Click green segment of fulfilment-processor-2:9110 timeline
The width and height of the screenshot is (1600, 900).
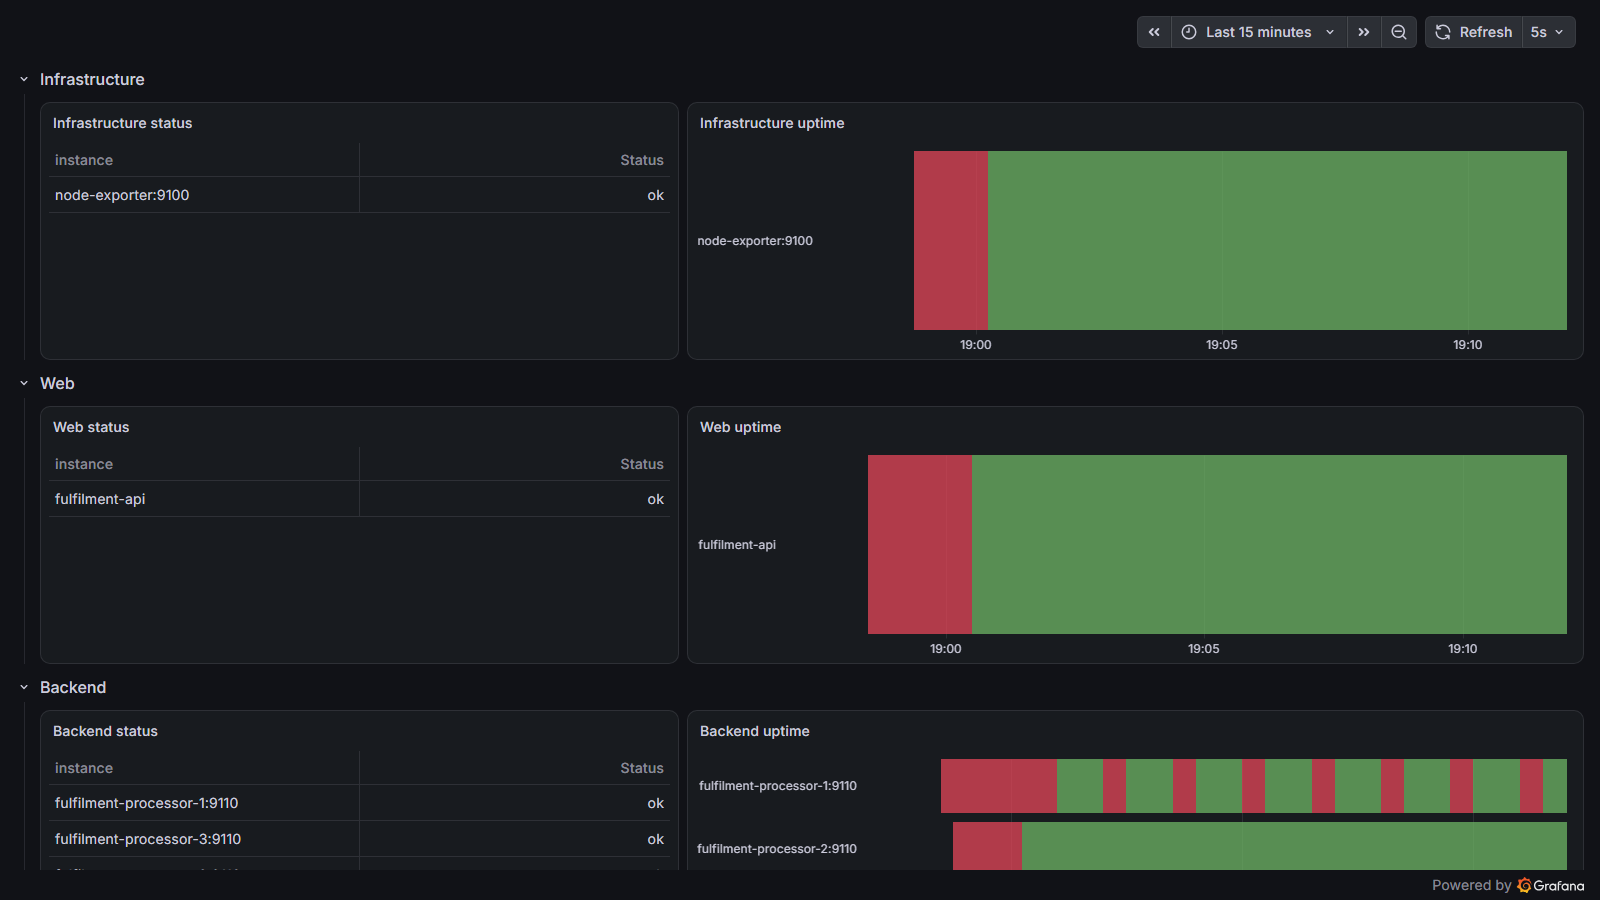click(x=1294, y=846)
